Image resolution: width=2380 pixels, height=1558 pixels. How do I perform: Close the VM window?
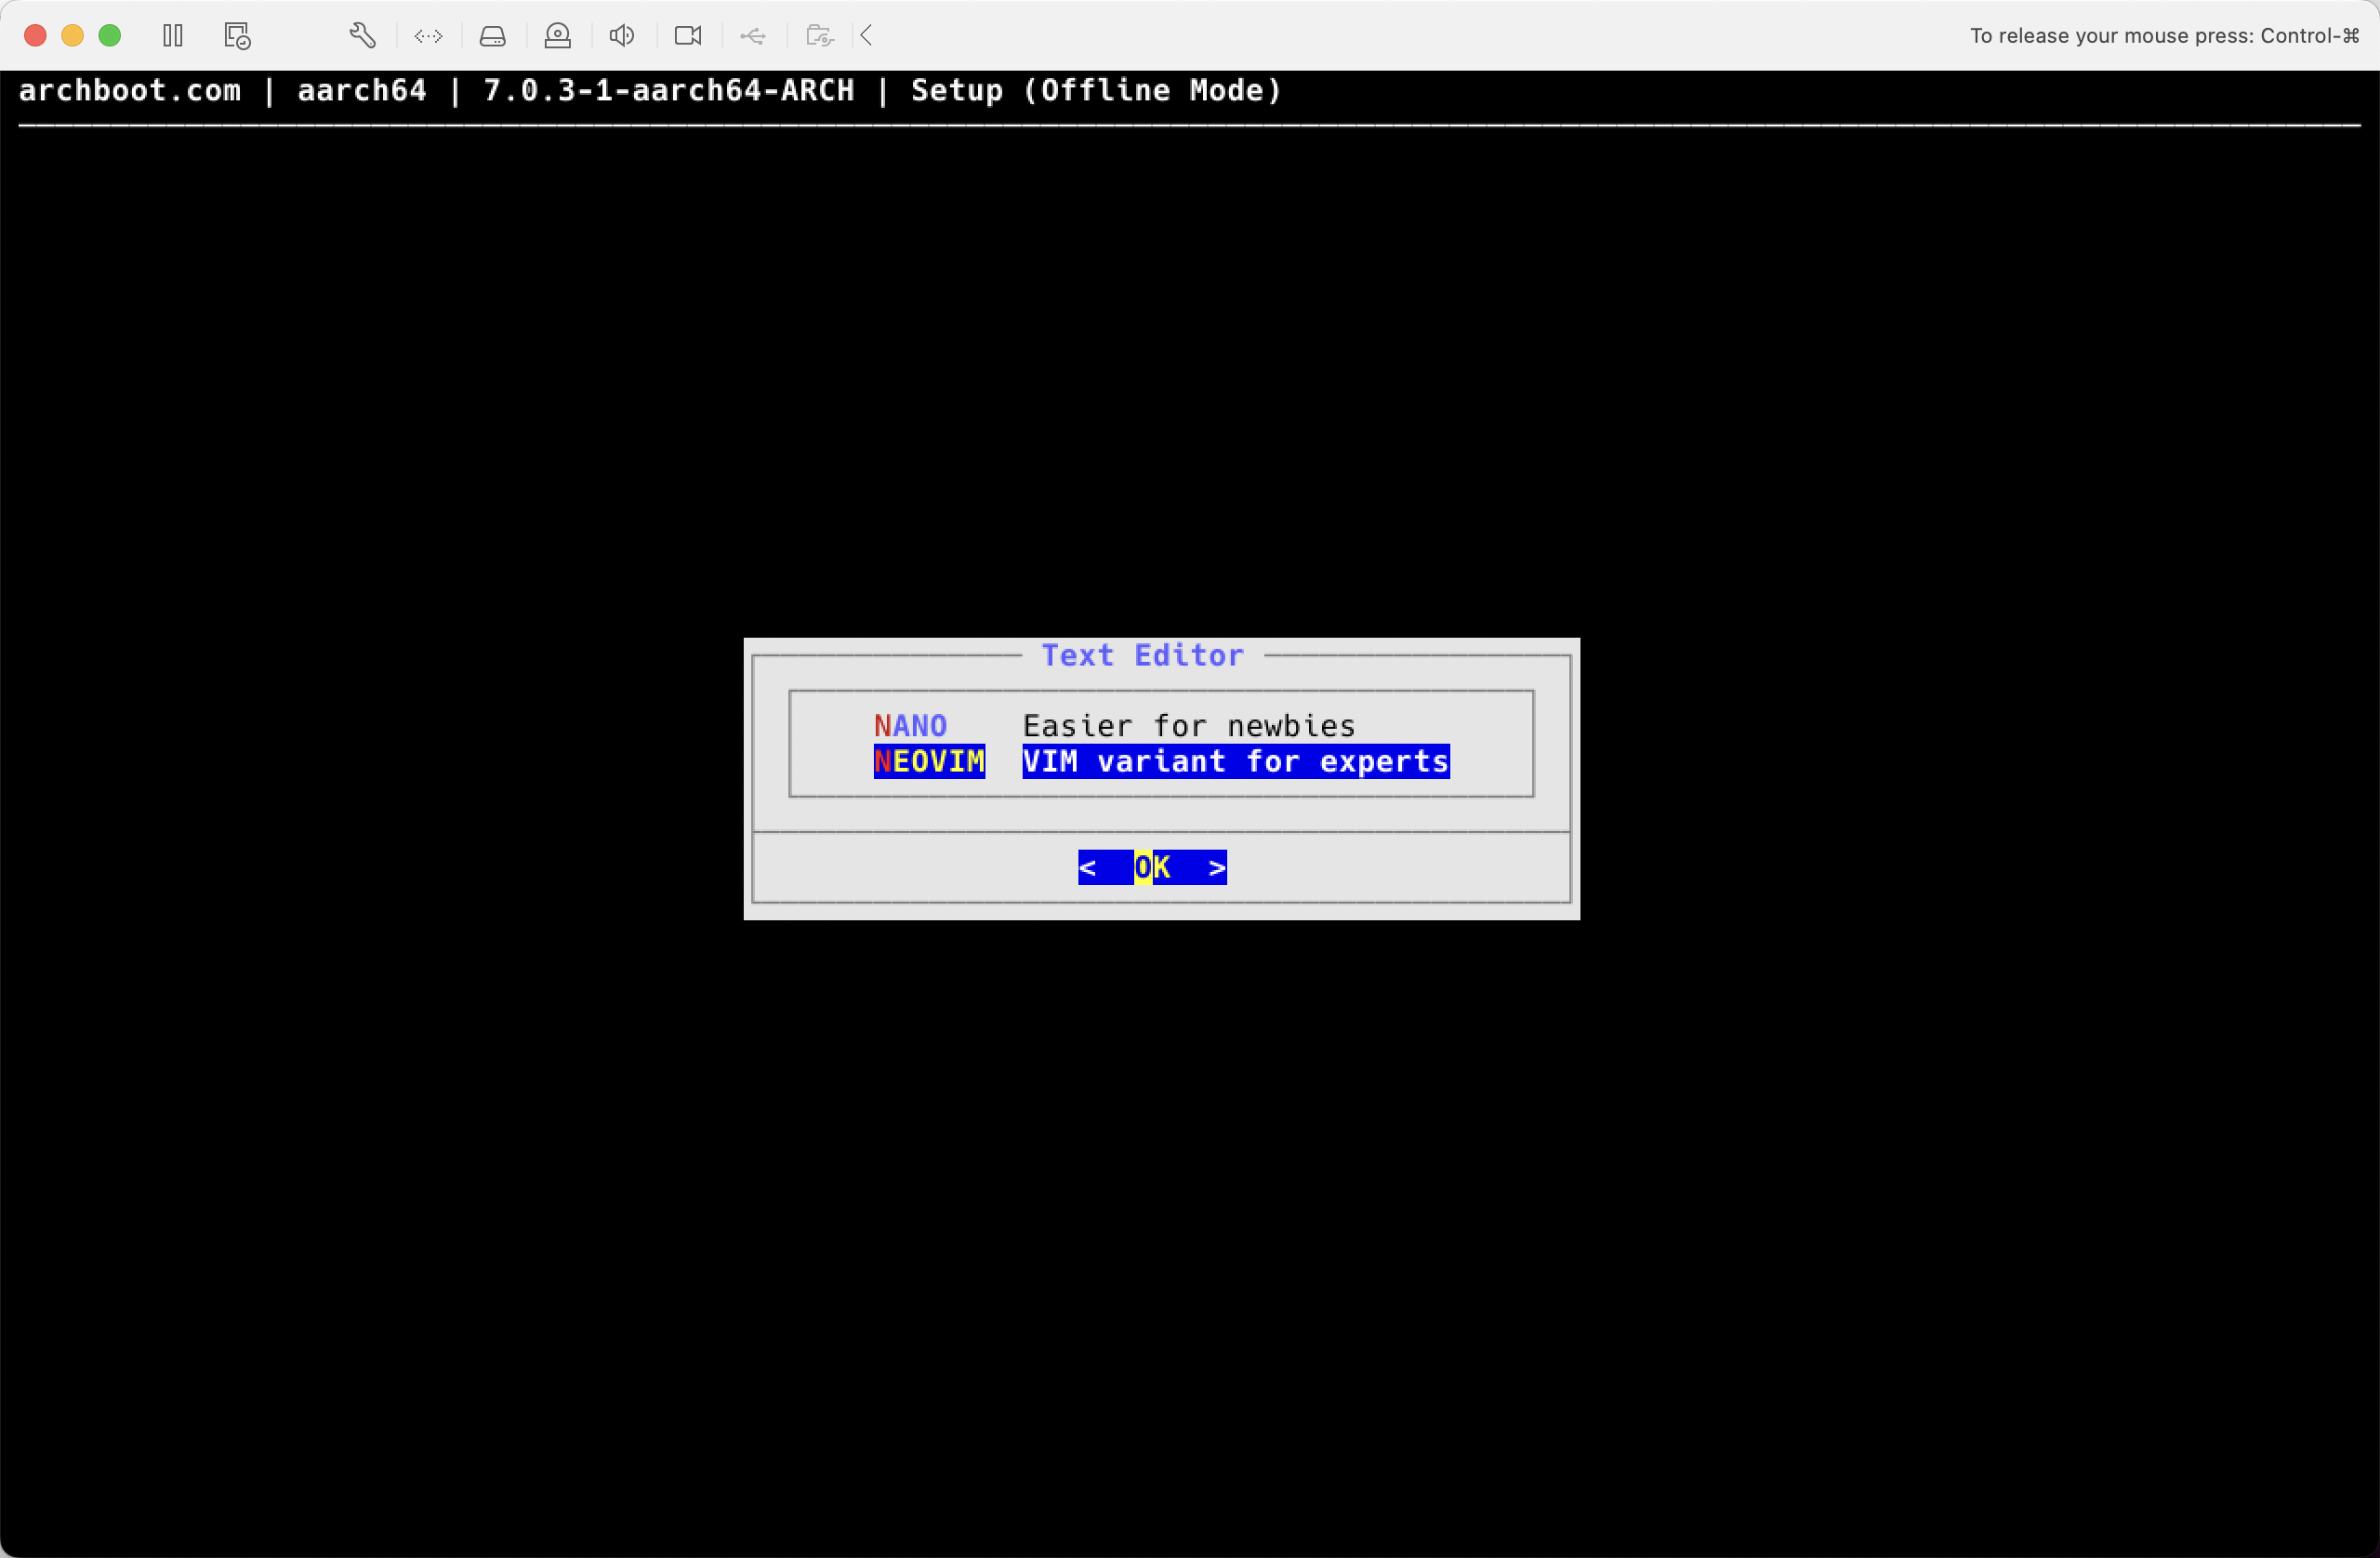click(x=35, y=36)
